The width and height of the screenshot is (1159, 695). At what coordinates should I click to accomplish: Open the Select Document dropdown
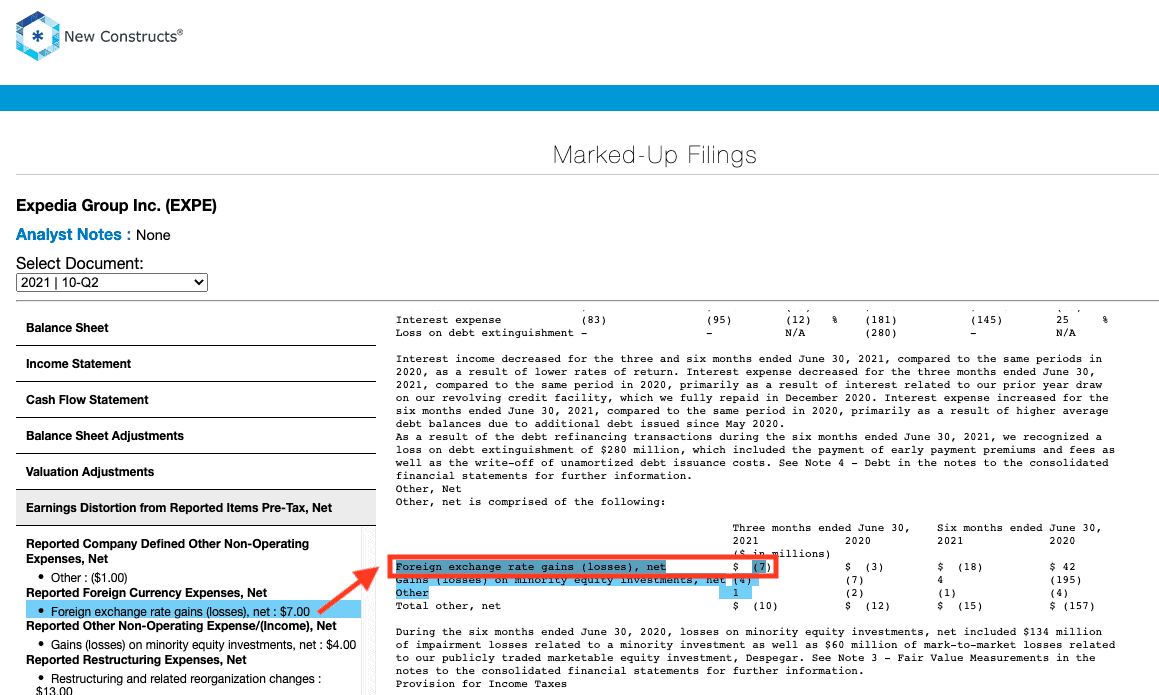pyautogui.click(x=112, y=282)
